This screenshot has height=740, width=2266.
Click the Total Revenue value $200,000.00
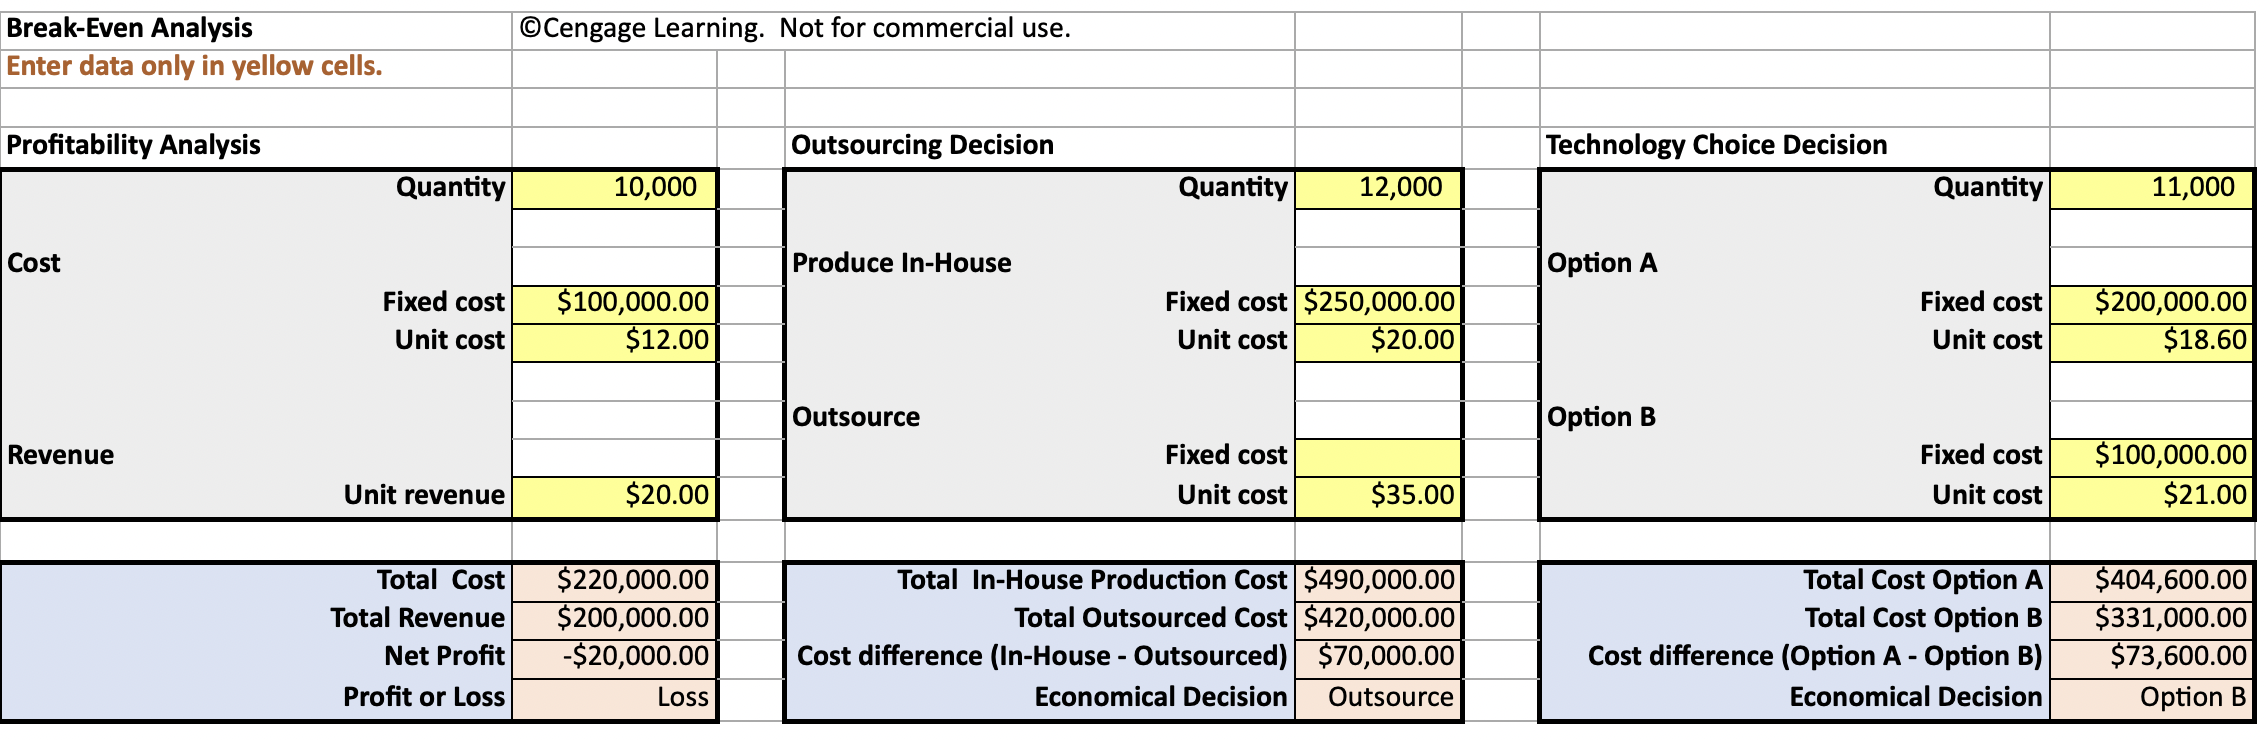[614, 619]
